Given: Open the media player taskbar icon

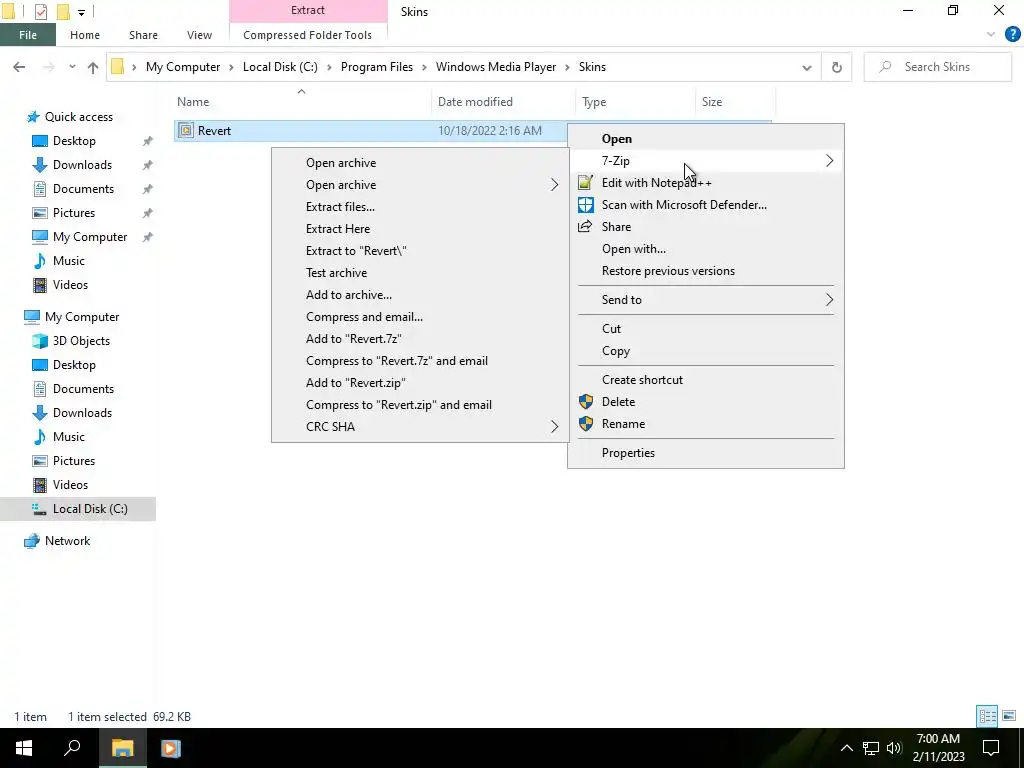Looking at the screenshot, I should (170, 748).
